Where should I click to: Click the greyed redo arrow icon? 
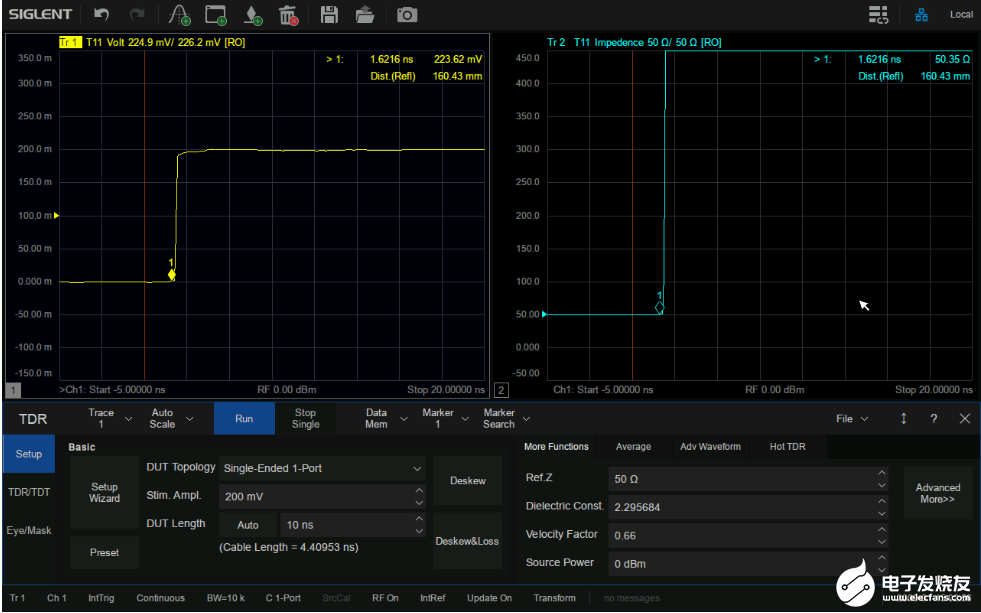[x=137, y=14]
